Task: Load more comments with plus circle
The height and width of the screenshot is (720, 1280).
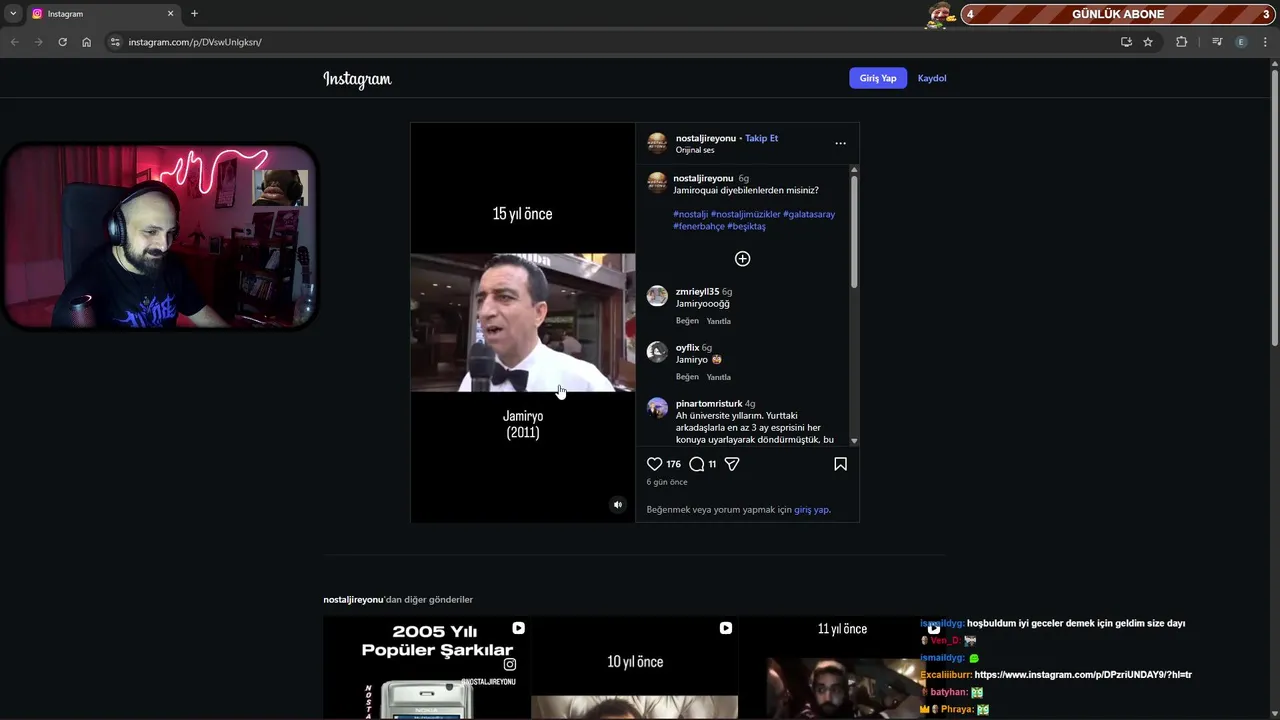Action: [x=742, y=259]
